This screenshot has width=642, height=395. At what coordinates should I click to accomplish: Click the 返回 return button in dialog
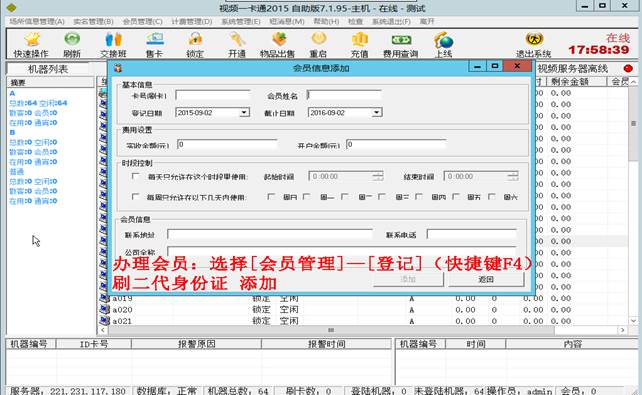tap(486, 279)
